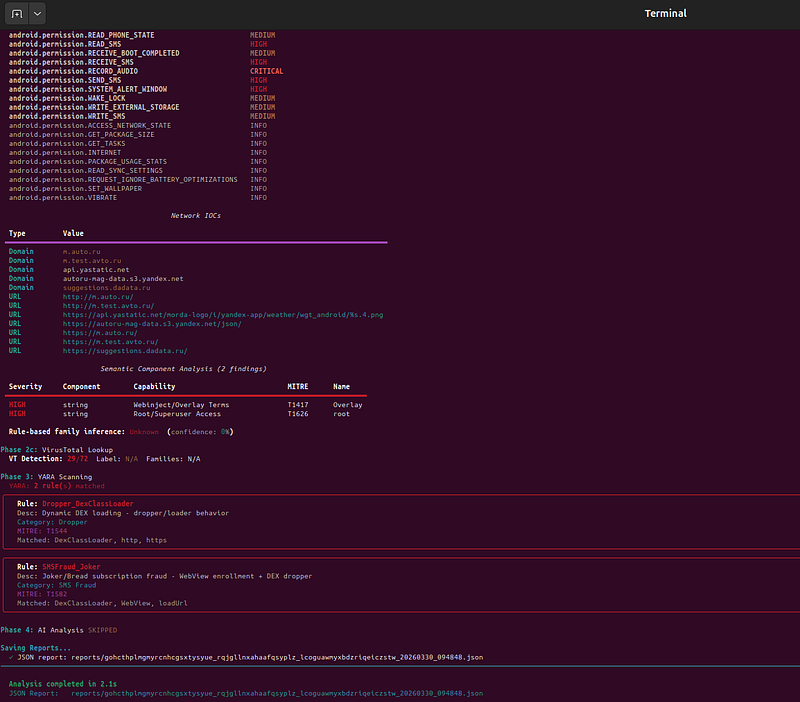
Task: Select the MITRE: T1544 line
Action: click(x=42, y=531)
